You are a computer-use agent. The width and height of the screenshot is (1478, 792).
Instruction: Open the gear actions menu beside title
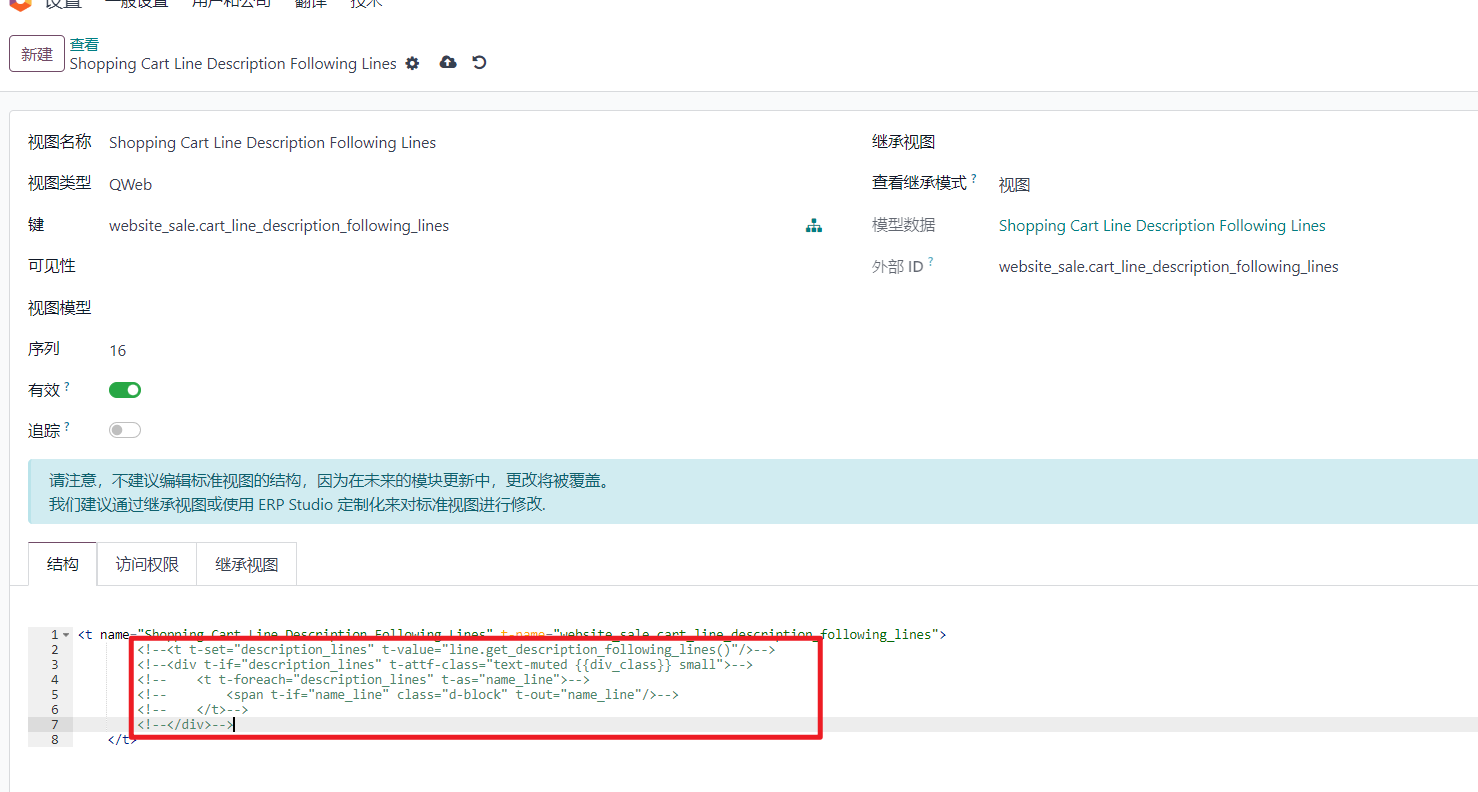click(x=413, y=63)
